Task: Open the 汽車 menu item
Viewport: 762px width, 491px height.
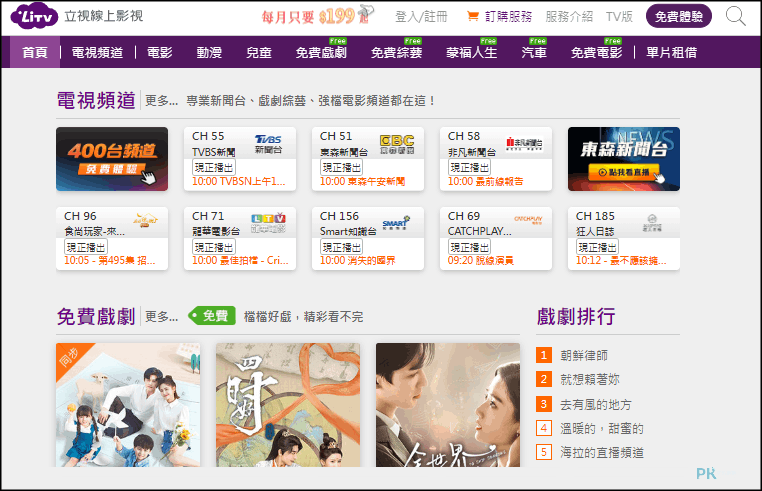Action: (534, 52)
